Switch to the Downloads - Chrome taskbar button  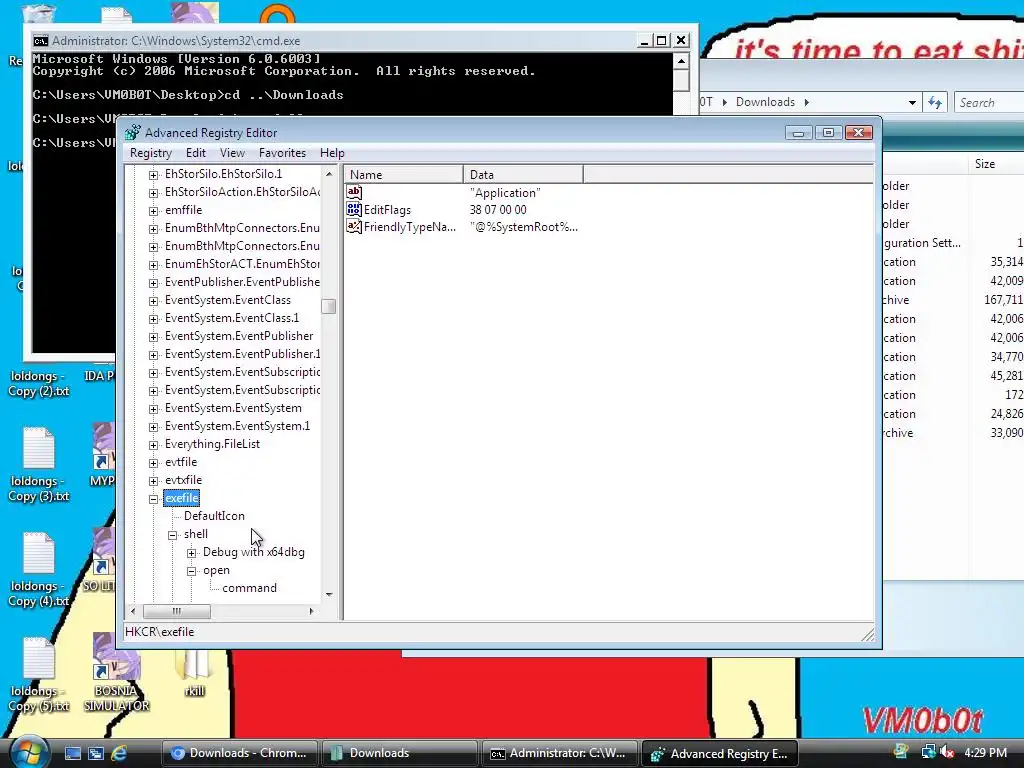tap(239, 753)
